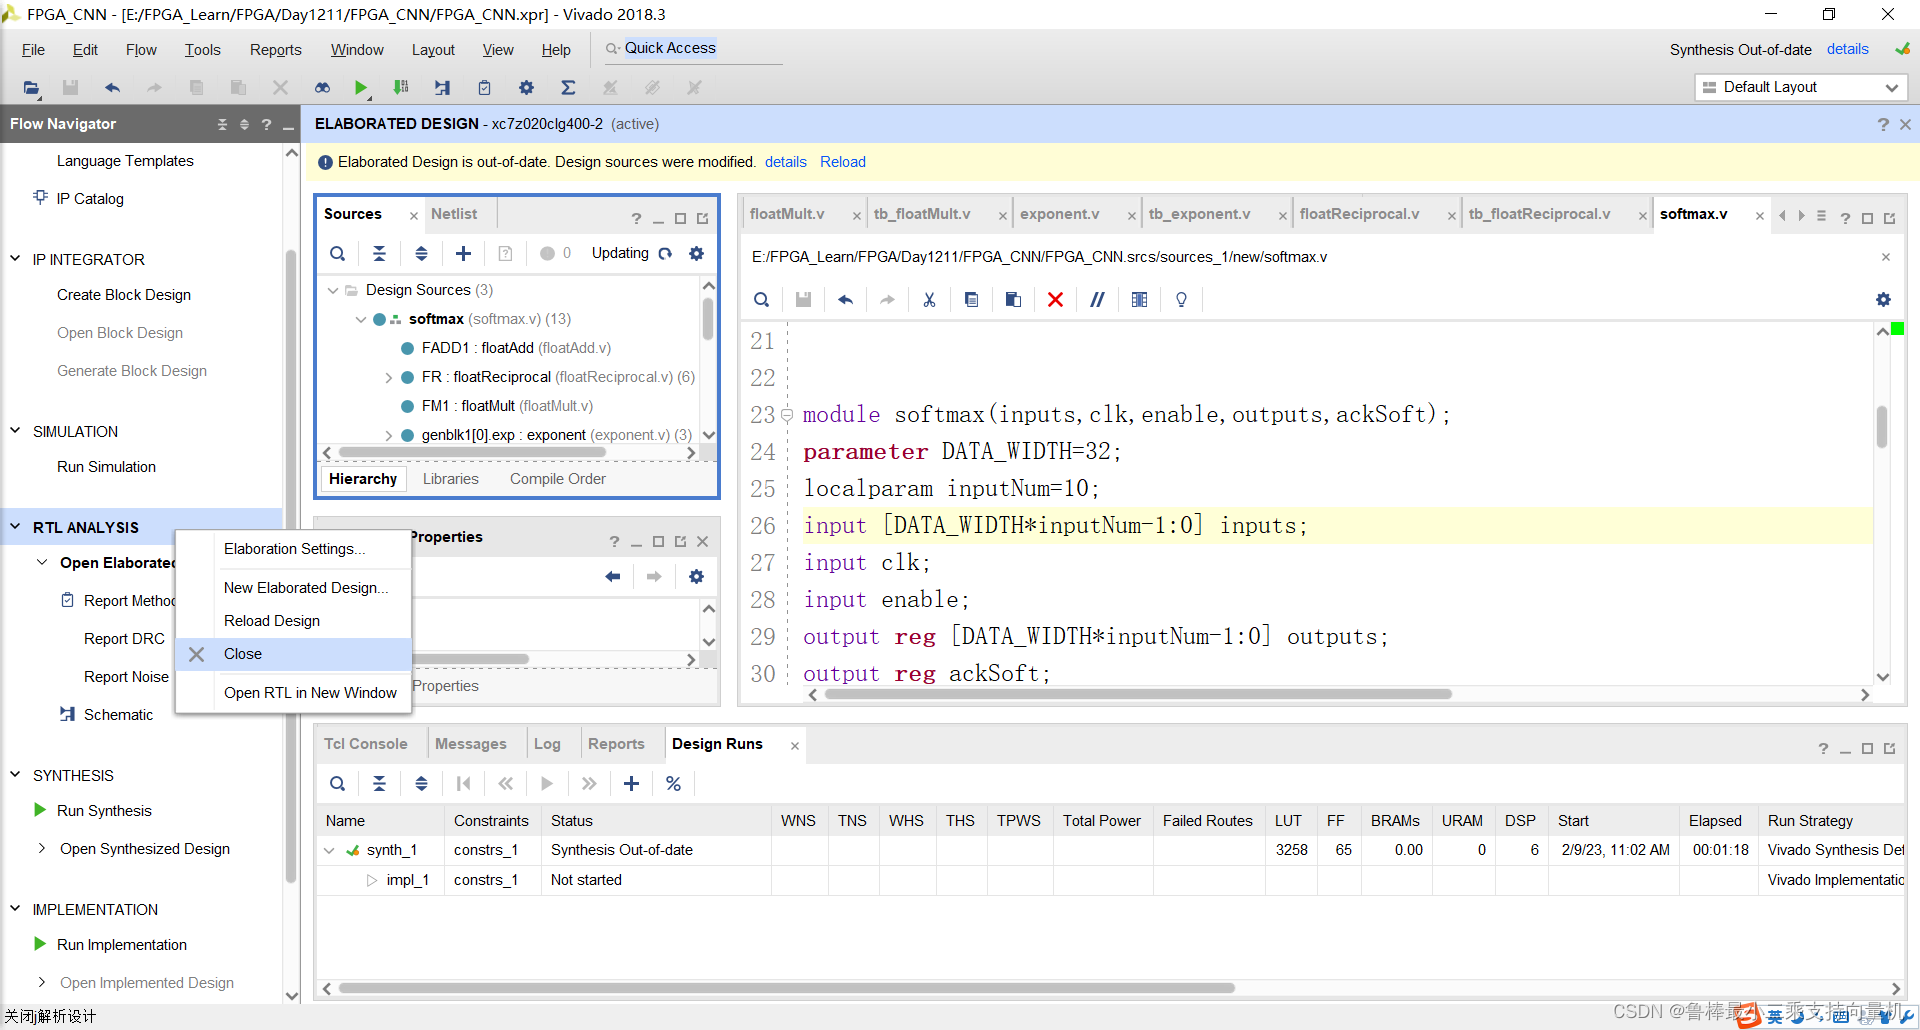Open the floatMult.v editor tab
This screenshot has height=1030, width=1920.
point(787,214)
